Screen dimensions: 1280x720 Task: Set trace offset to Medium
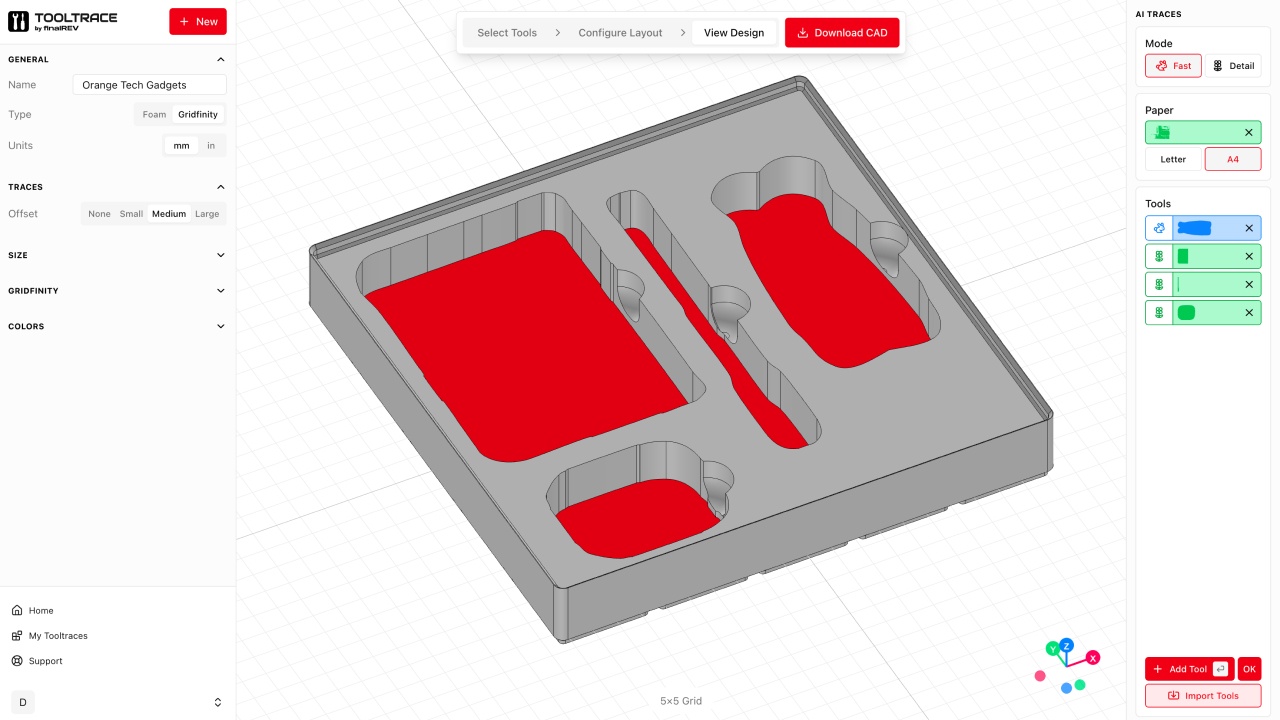[x=169, y=214]
